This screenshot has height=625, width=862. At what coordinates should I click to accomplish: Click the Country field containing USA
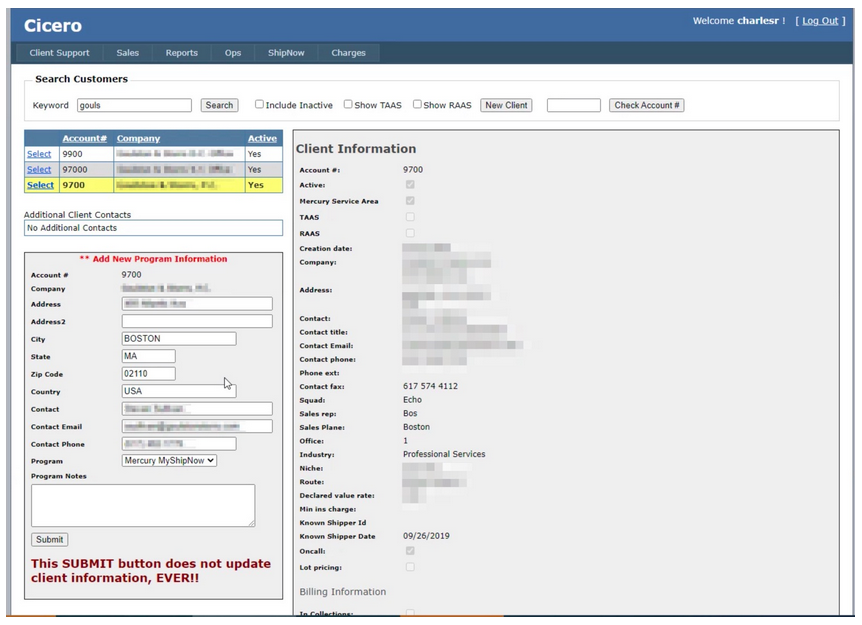coord(179,391)
